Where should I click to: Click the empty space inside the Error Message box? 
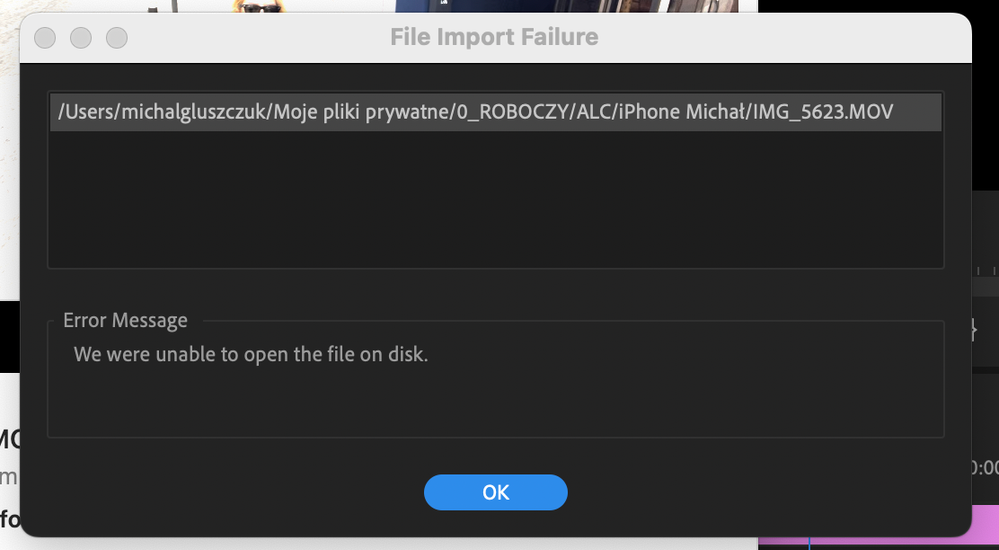(x=496, y=402)
